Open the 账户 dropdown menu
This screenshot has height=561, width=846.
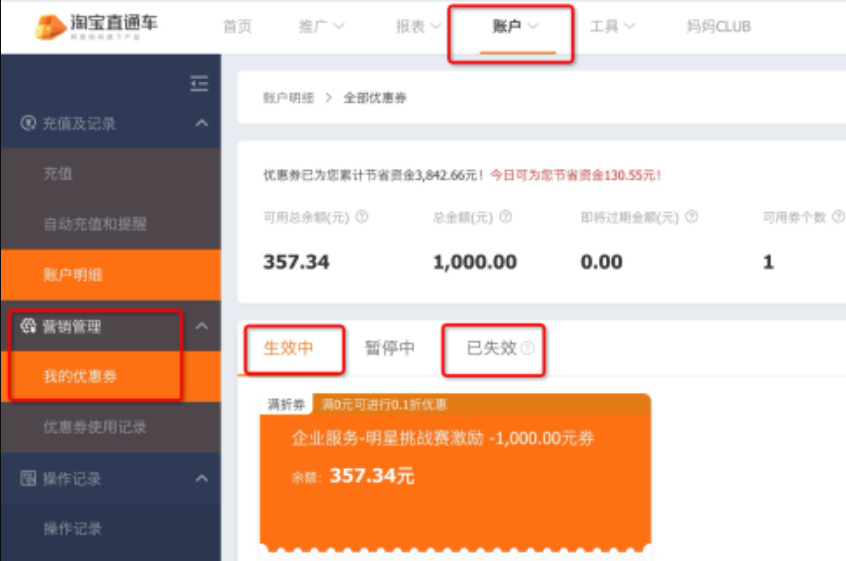click(515, 26)
